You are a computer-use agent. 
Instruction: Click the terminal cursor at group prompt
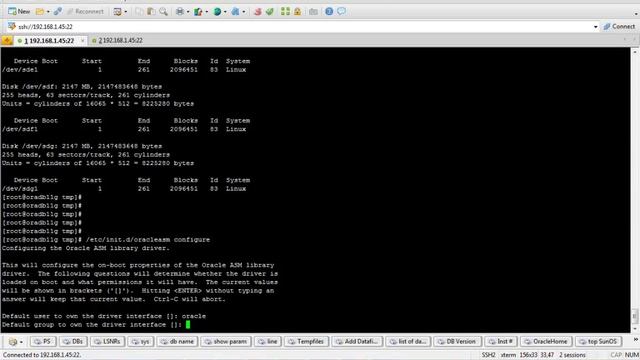click(x=188, y=324)
